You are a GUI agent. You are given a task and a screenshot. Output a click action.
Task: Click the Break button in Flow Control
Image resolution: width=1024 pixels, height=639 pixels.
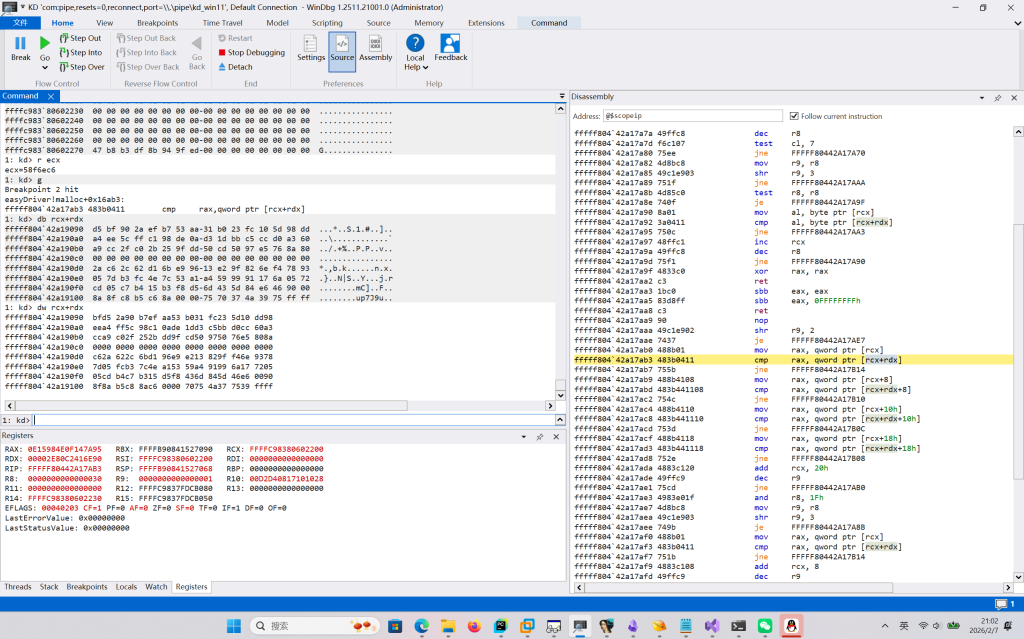(20, 48)
